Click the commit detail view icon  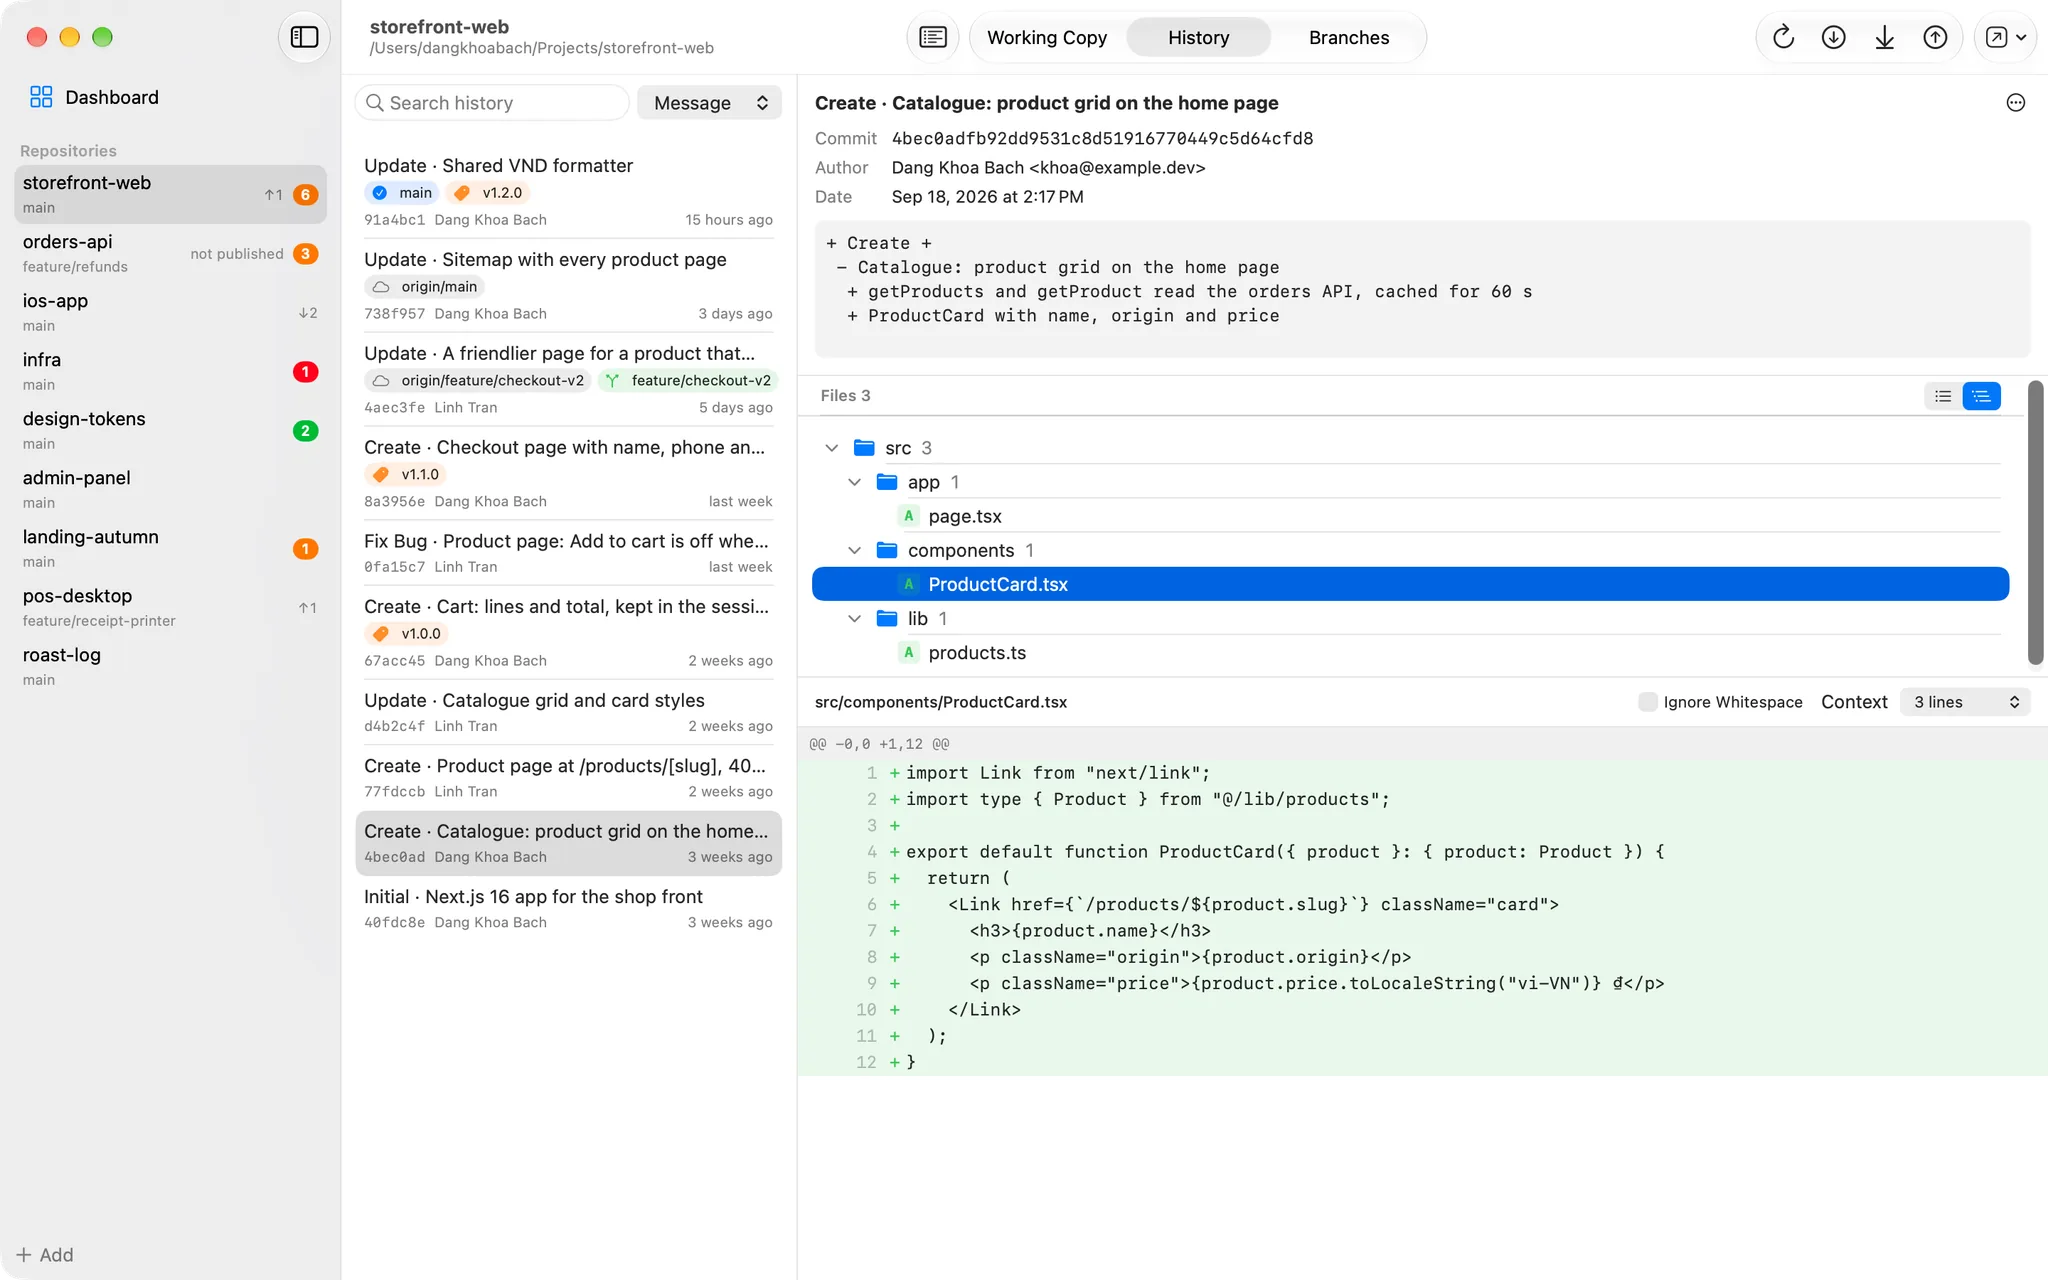point(933,37)
